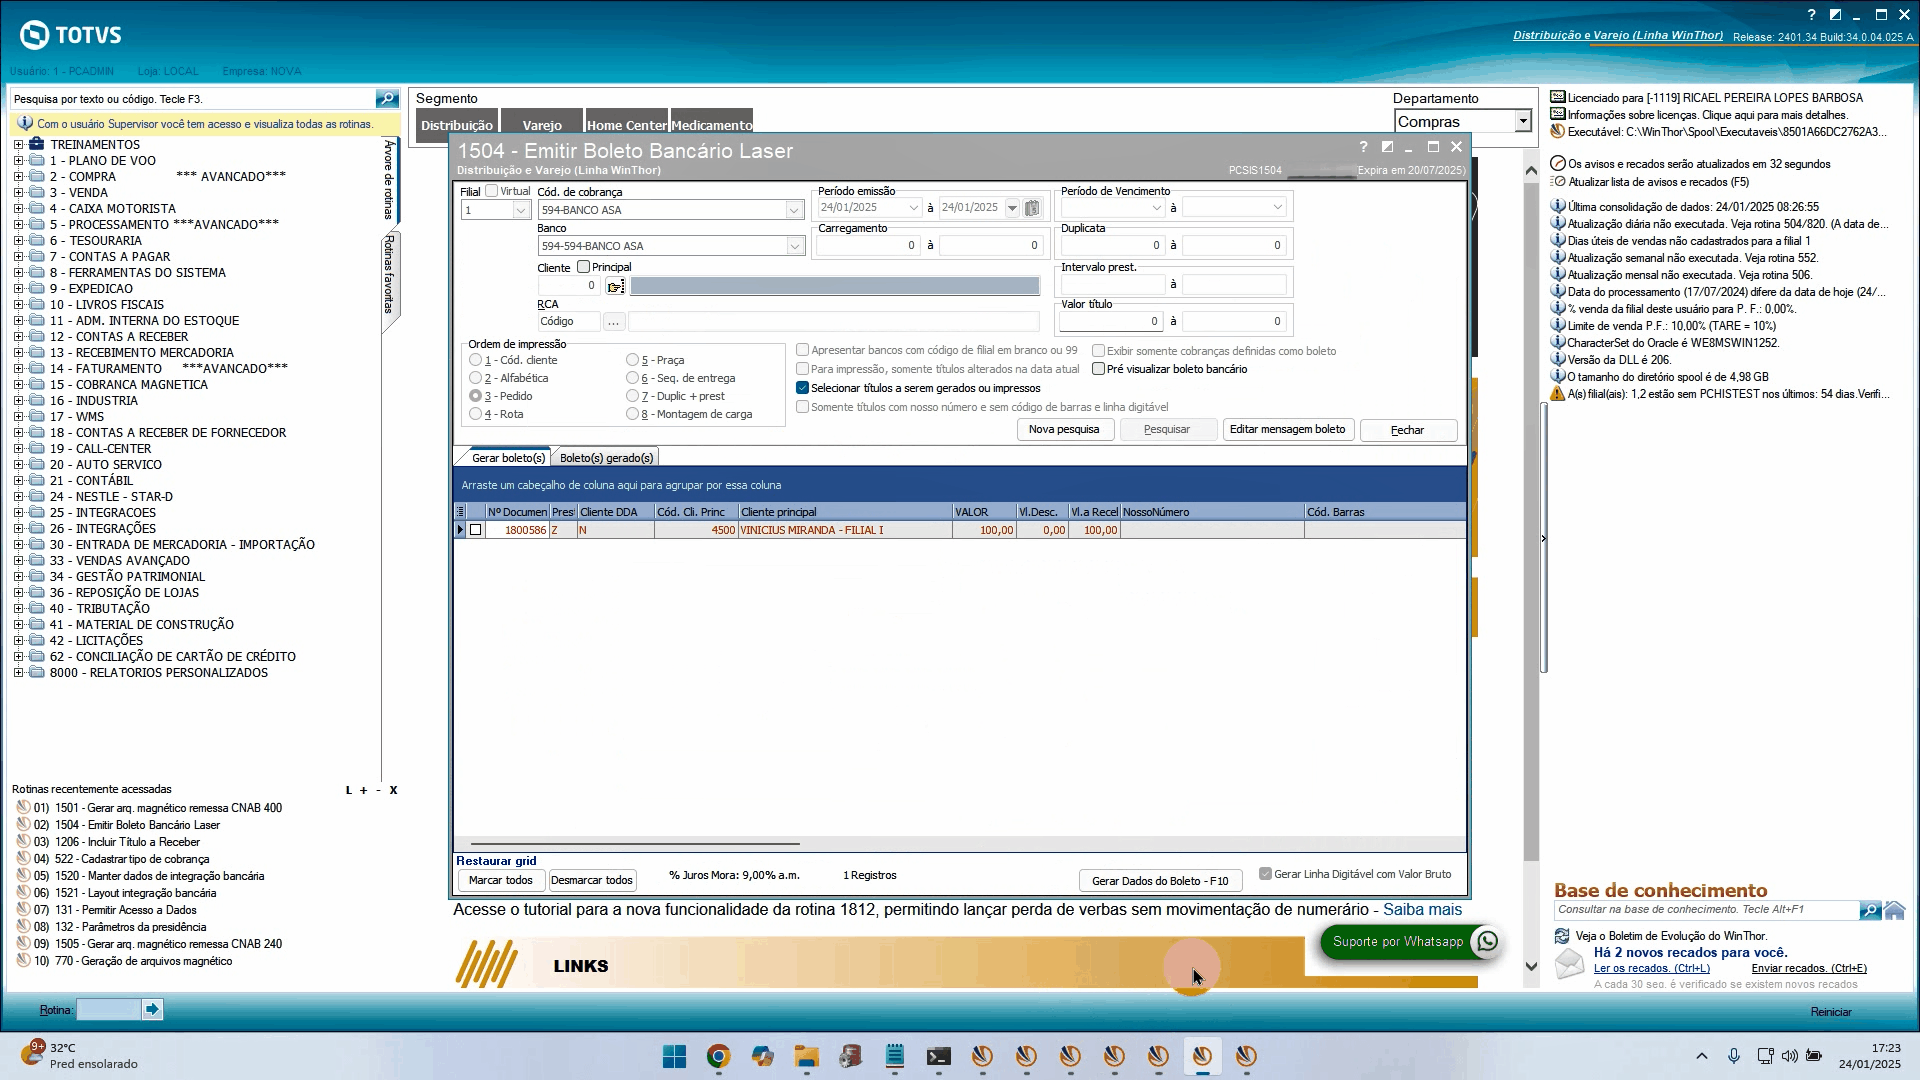Click the calendar icon next to emission period
The image size is (1920, 1080).
[1032, 208]
